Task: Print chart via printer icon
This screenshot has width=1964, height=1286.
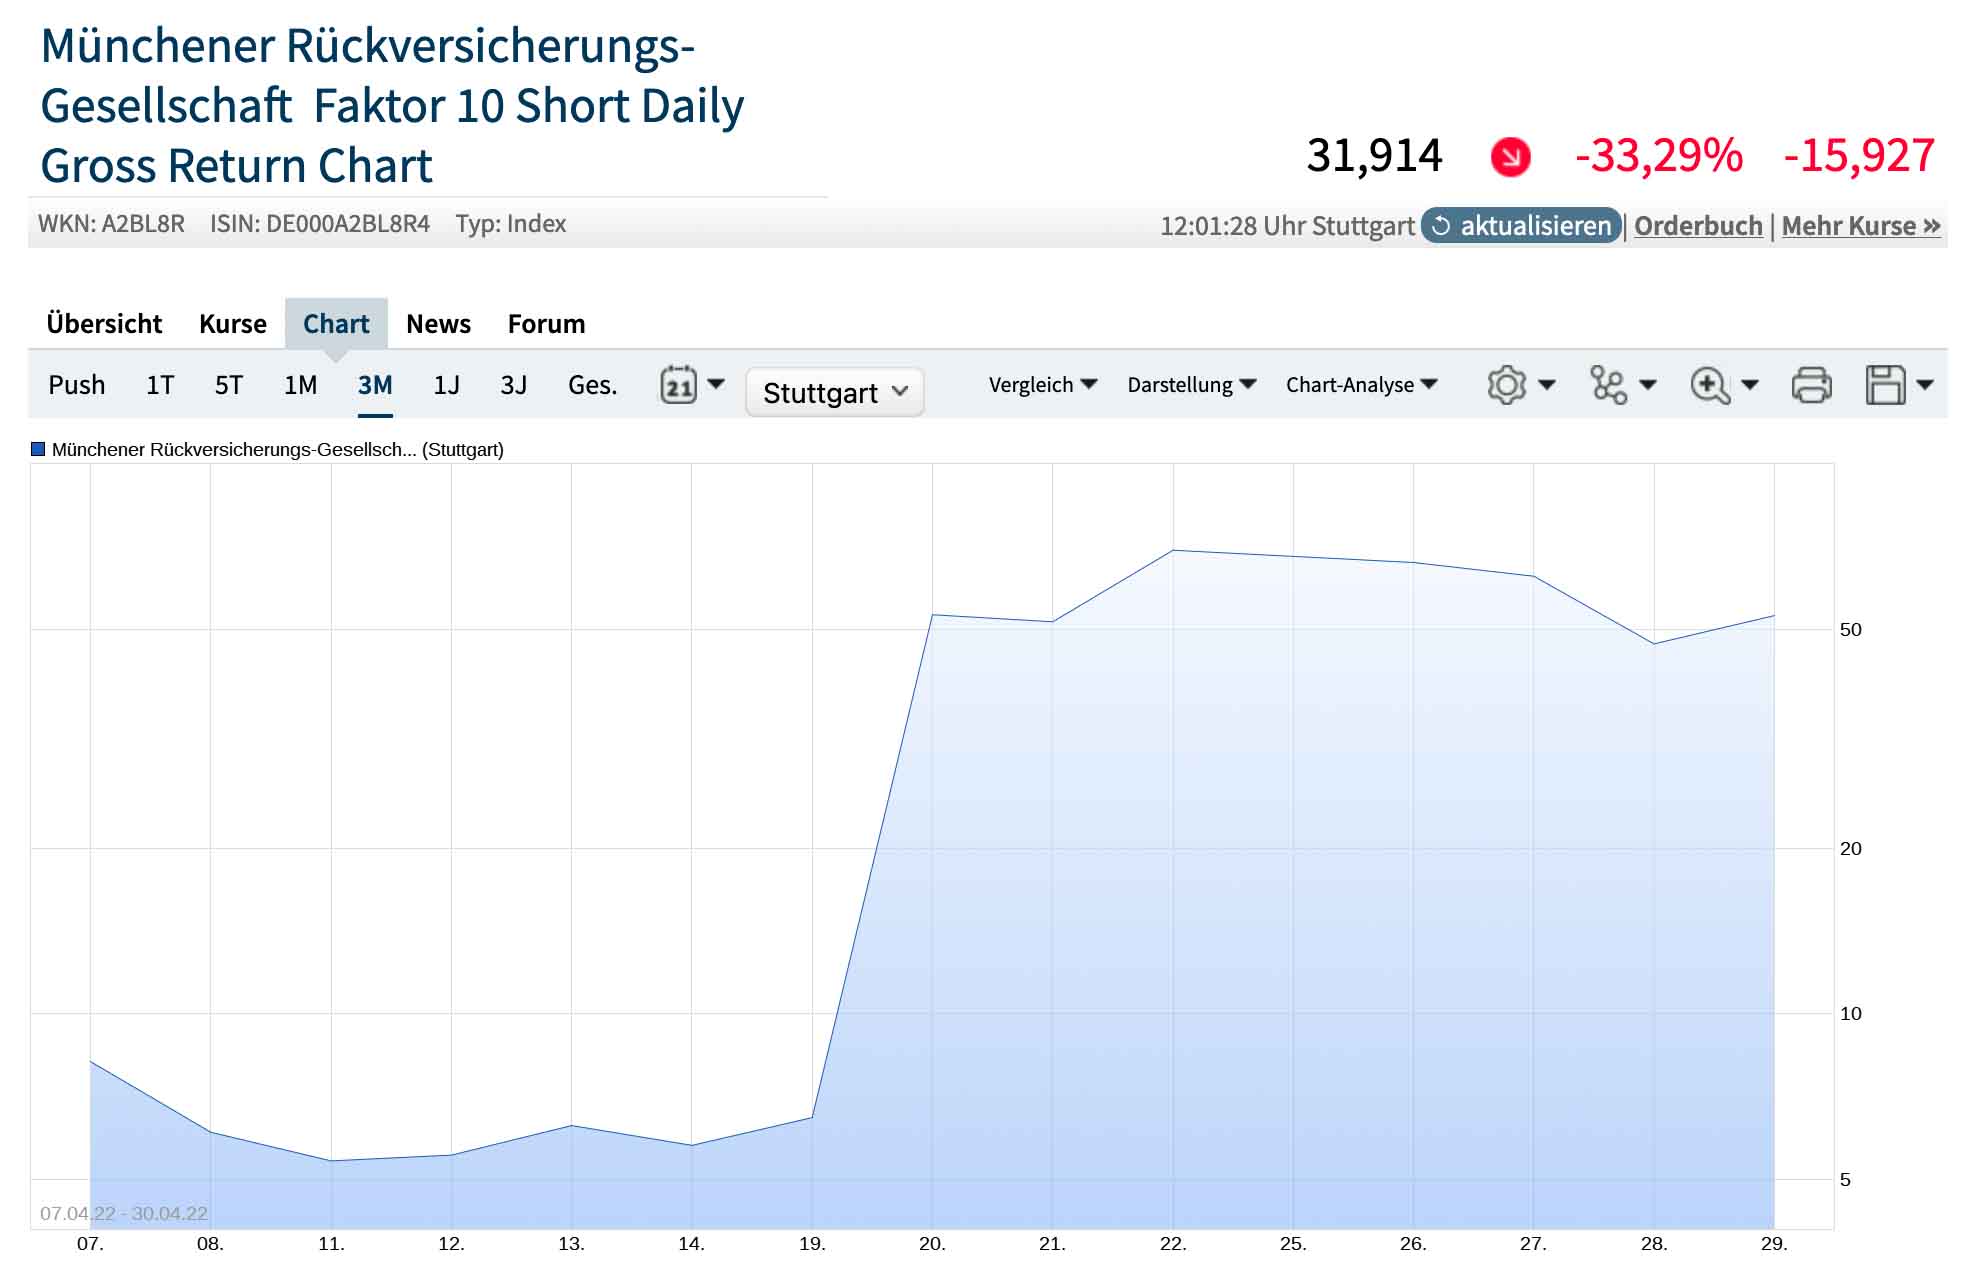Action: click(x=1811, y=385)
